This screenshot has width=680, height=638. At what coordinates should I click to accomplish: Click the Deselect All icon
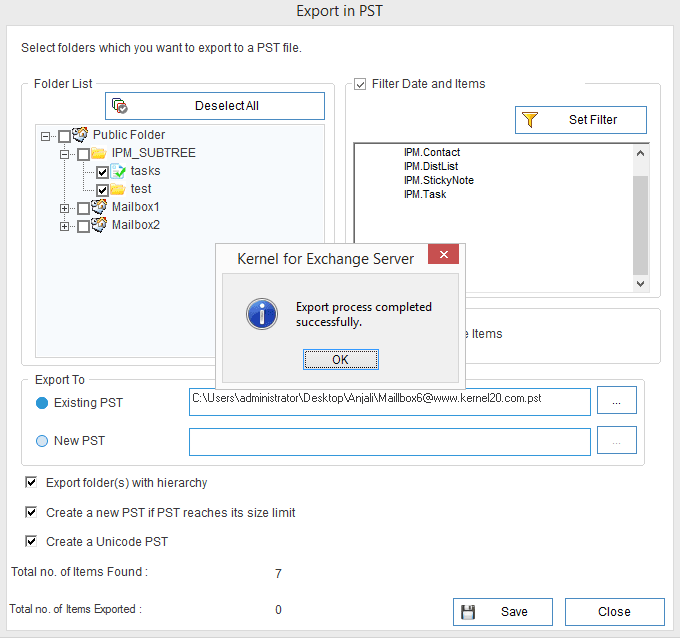click(120, 106)
